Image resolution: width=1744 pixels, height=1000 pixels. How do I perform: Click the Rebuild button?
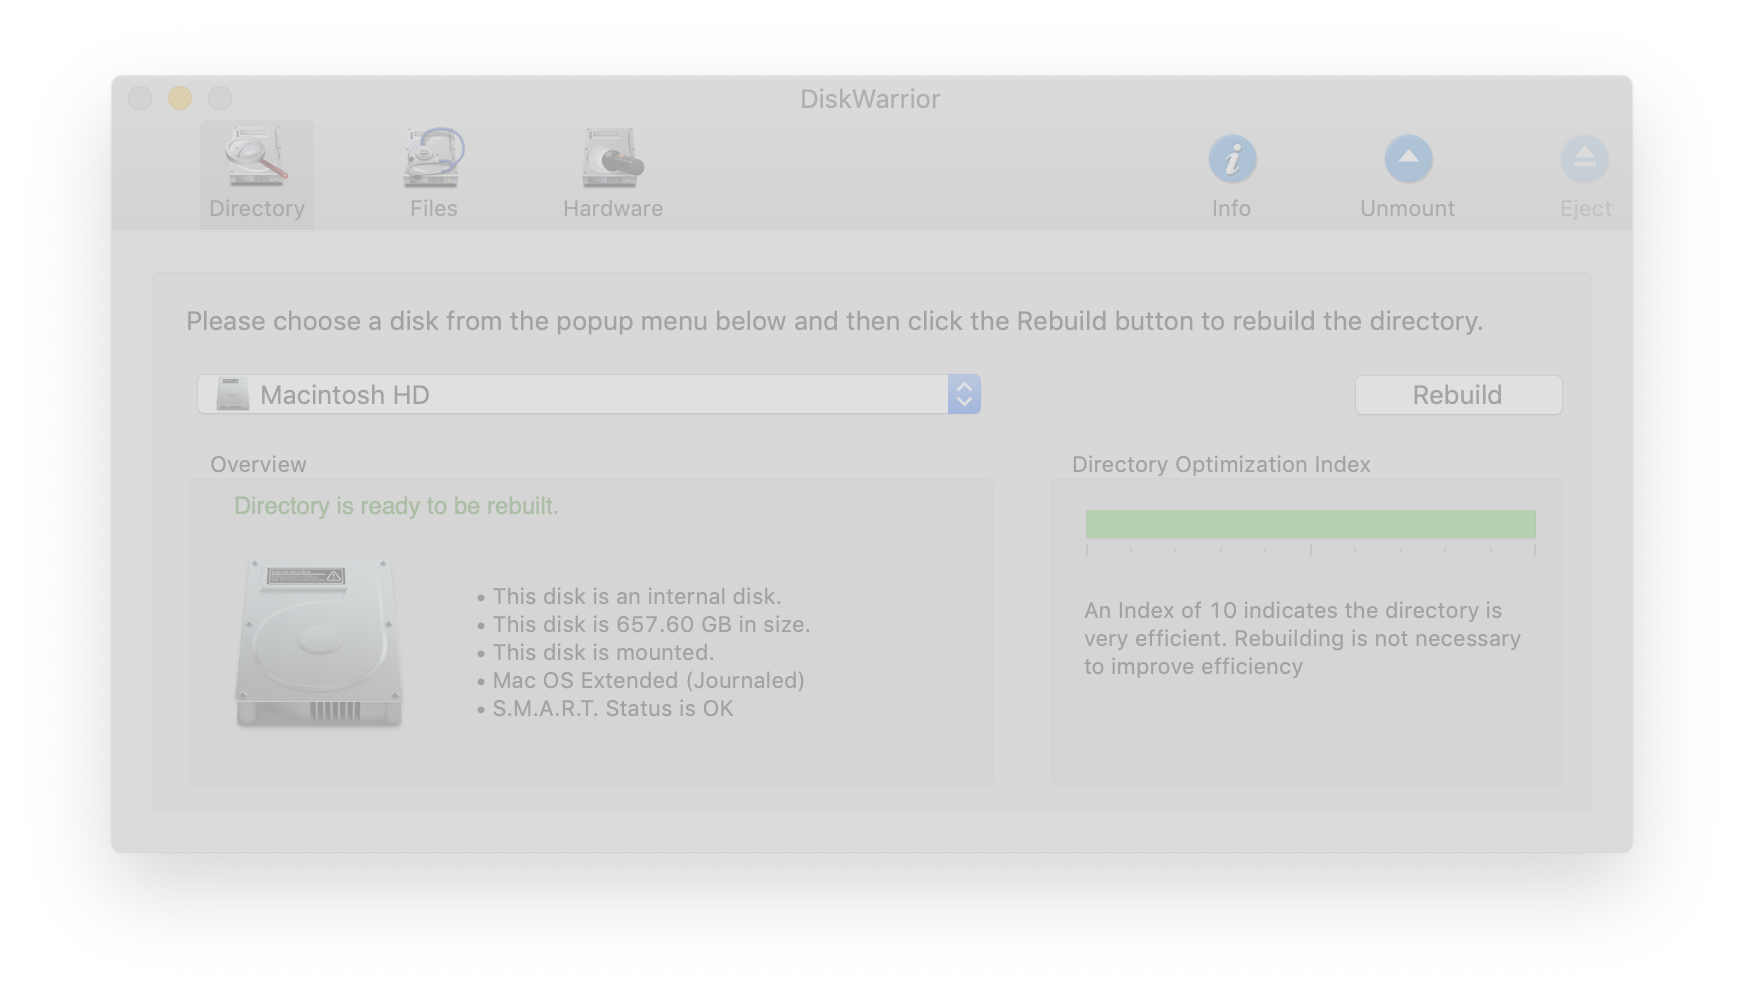1458,395
